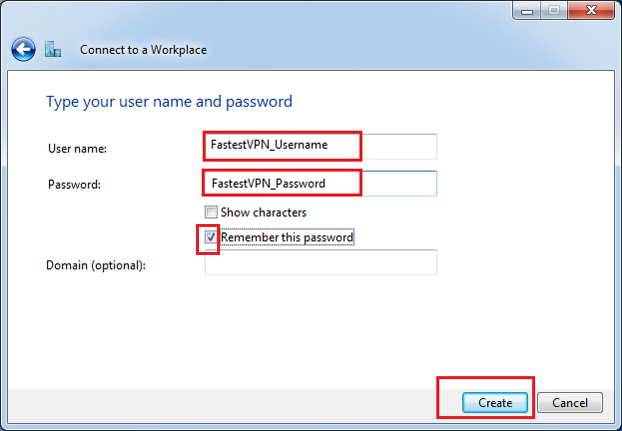Viewport: 622px width, 431px height.
Task: Click the Remember this password label
Action: [287, 237]
